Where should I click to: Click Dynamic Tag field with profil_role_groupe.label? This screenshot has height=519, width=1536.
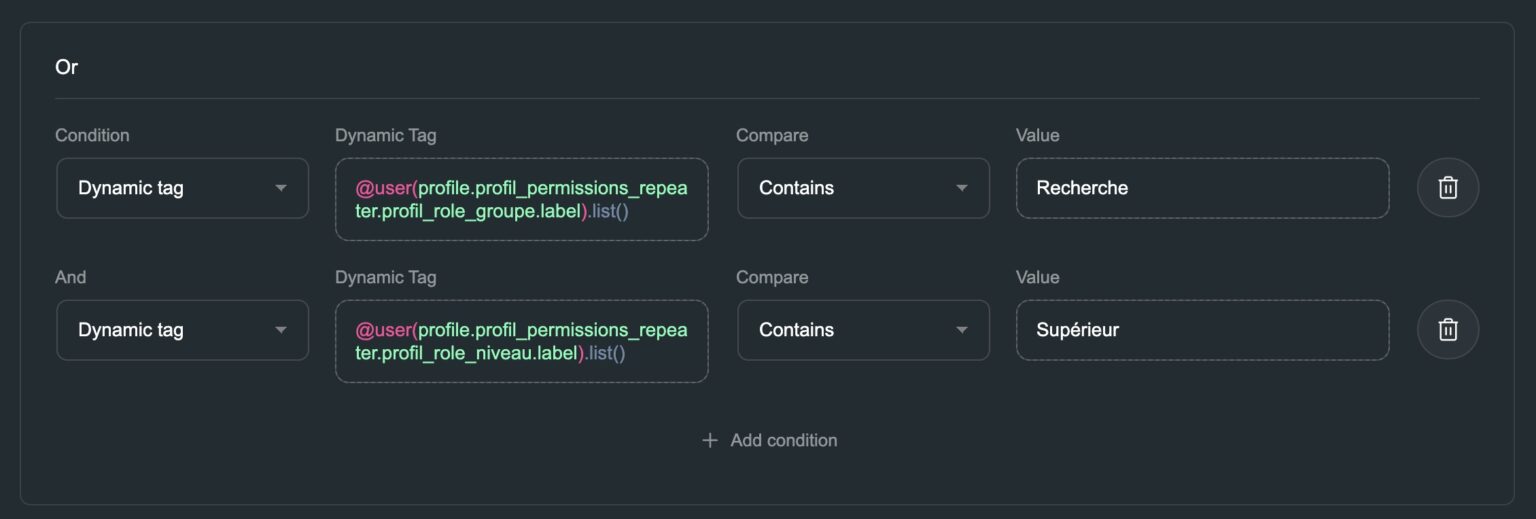tap(521, 200)
